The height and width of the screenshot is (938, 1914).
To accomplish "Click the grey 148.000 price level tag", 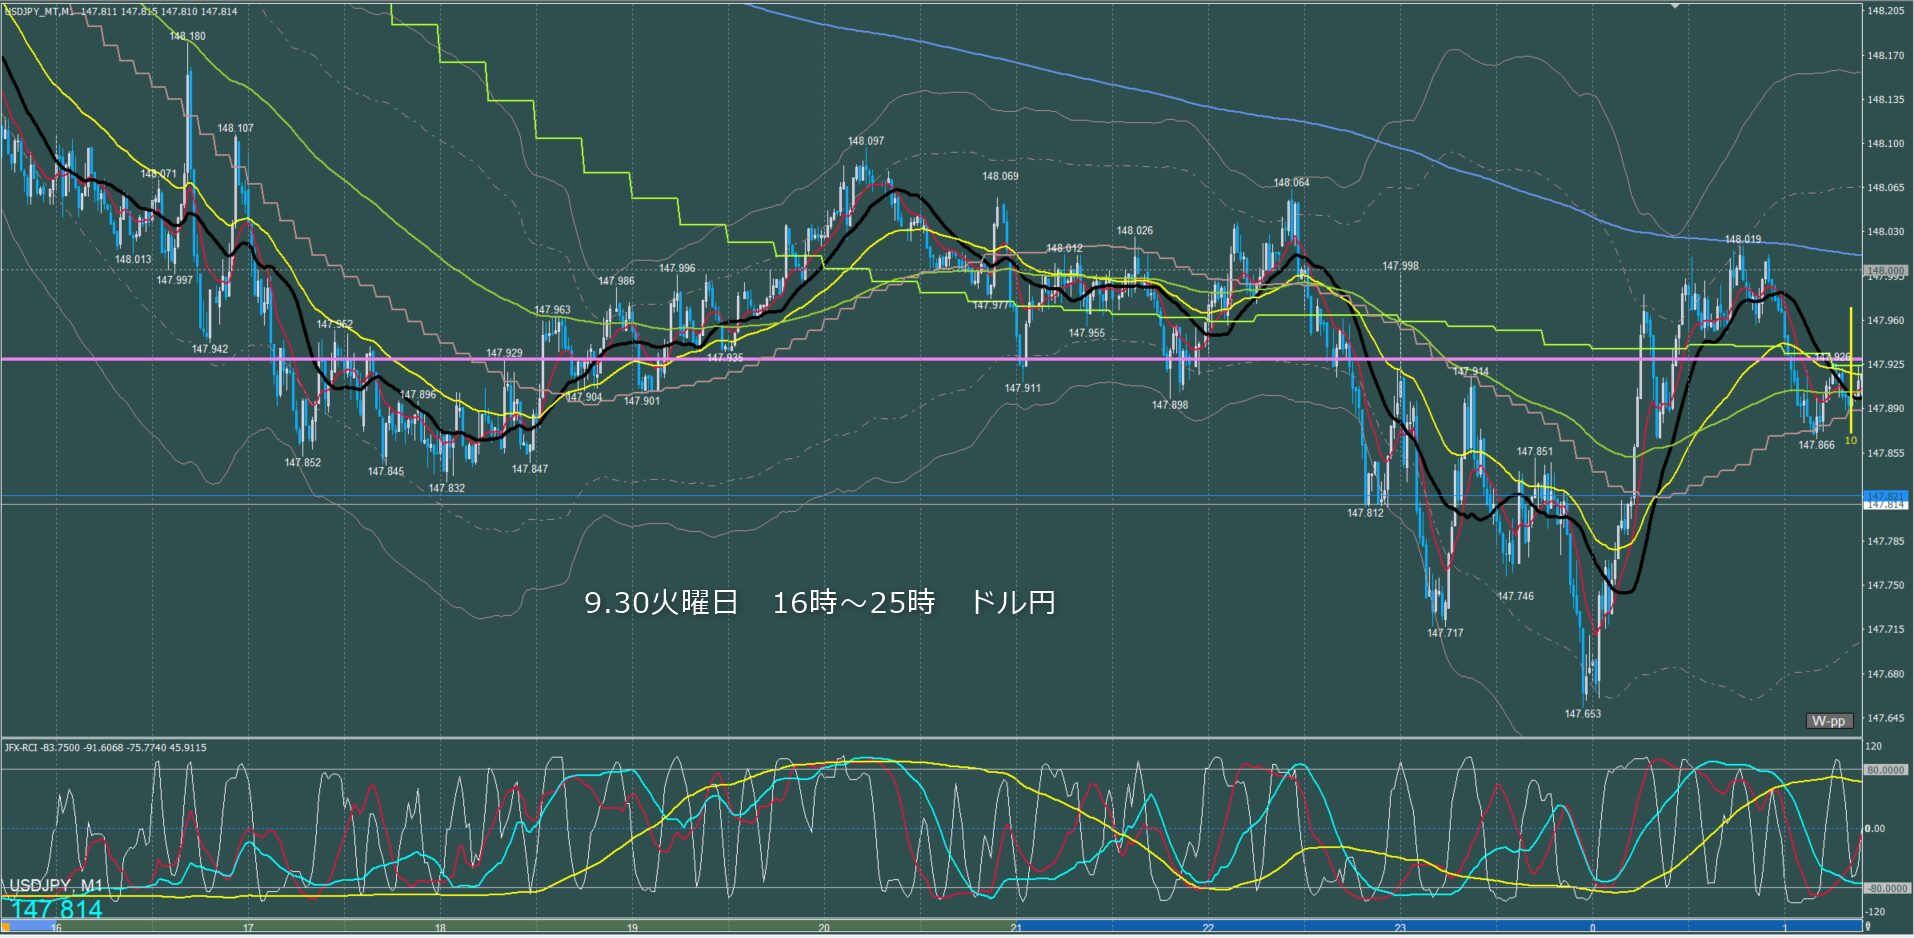I will [x=1885, y=271].
